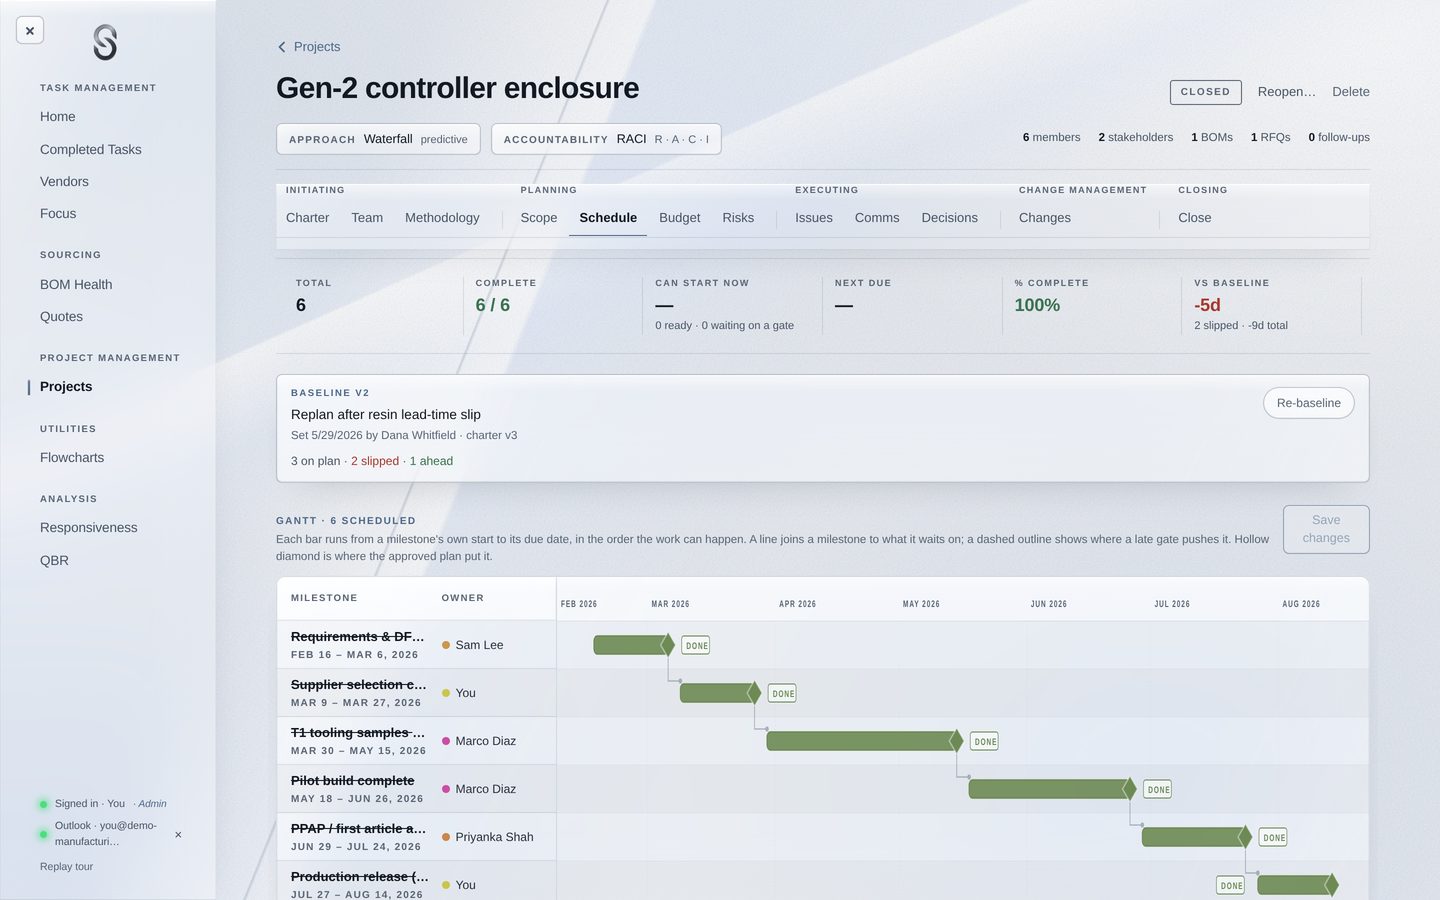This screenshot has width=1440, height=900.
Task: Click DONE badge on Requirements row
Action: tap(696, 645)
